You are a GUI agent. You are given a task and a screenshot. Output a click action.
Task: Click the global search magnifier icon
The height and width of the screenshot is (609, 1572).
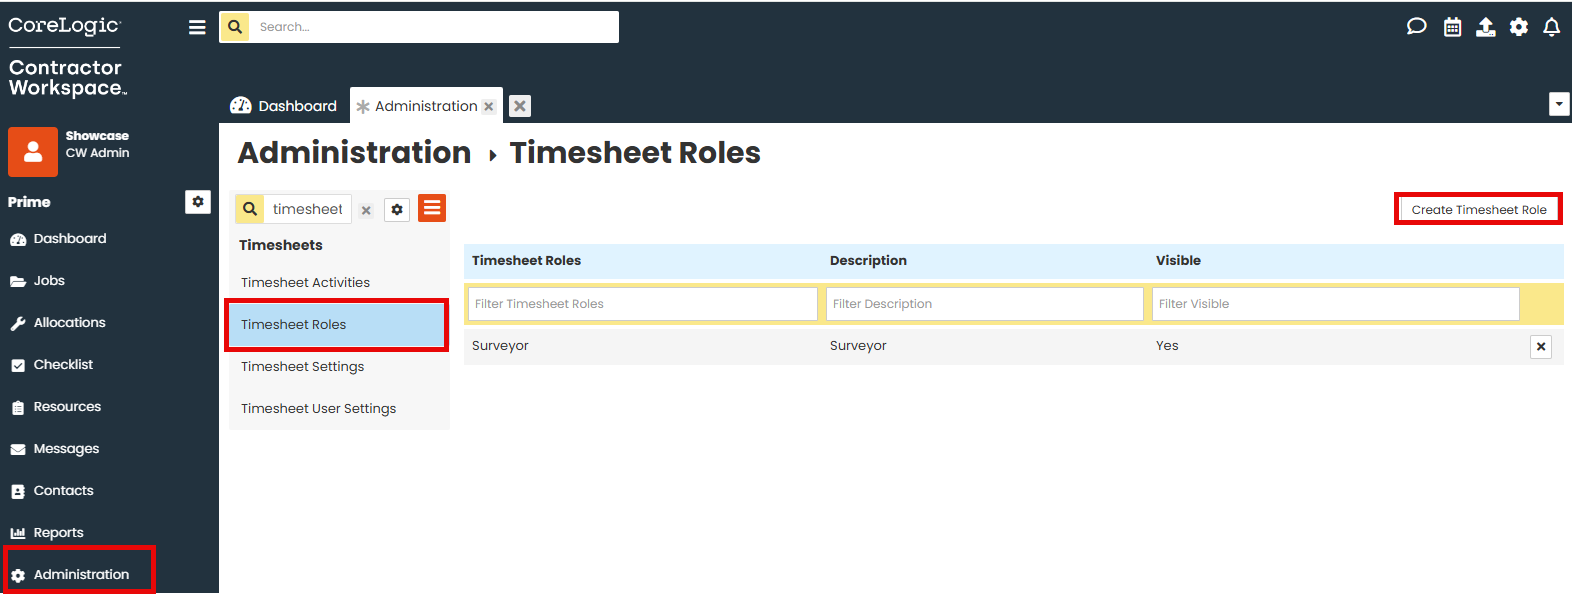(x=235, y=27)
